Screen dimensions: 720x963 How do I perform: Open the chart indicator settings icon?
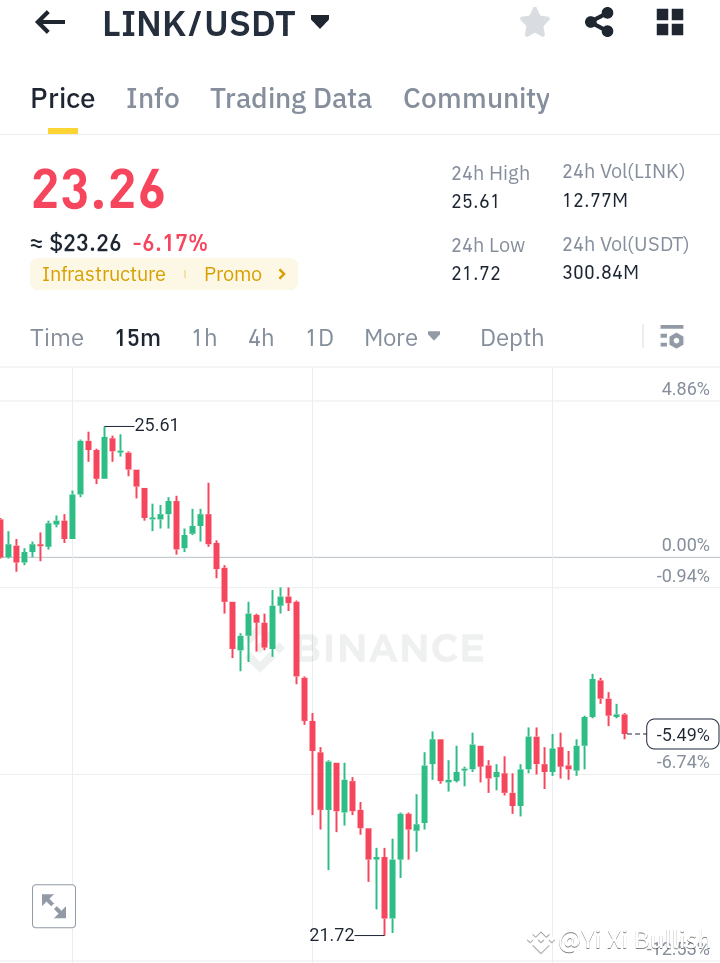[x=671, y=337]
